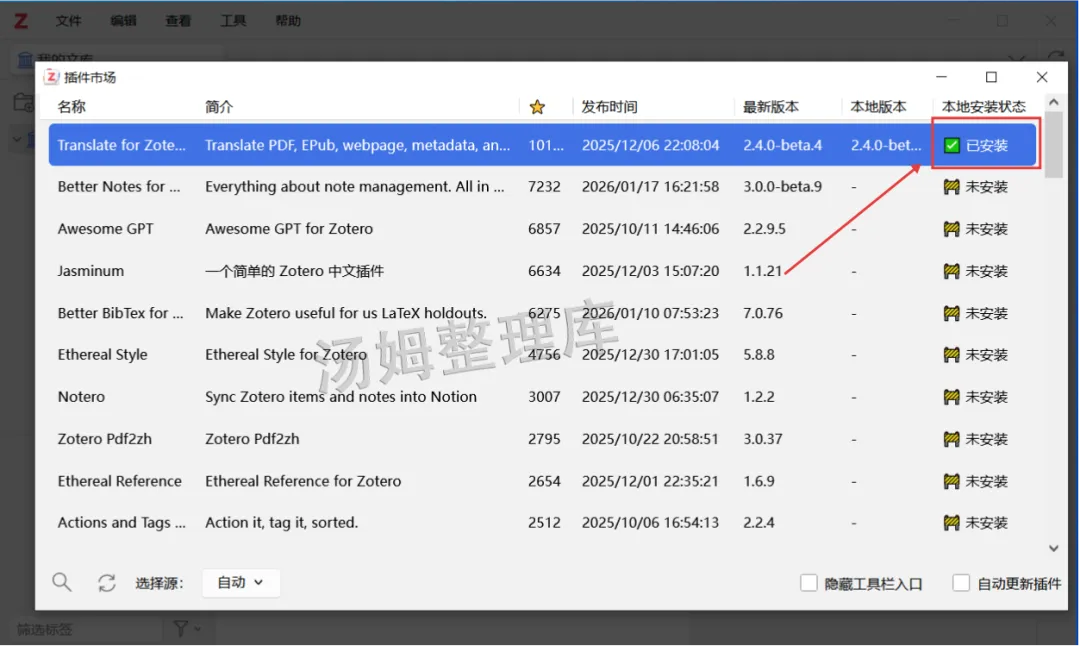1080x646 pixels.
Task: Enable the 隐藏工具栏入口 checkbox
Action: pos(809,583)
